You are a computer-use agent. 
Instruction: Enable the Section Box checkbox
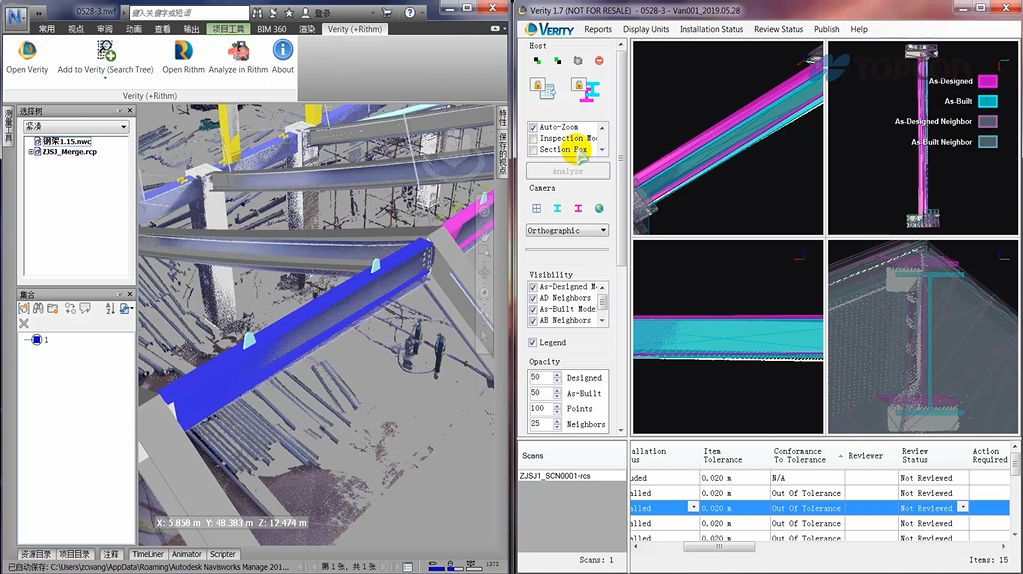click(533, 149)
